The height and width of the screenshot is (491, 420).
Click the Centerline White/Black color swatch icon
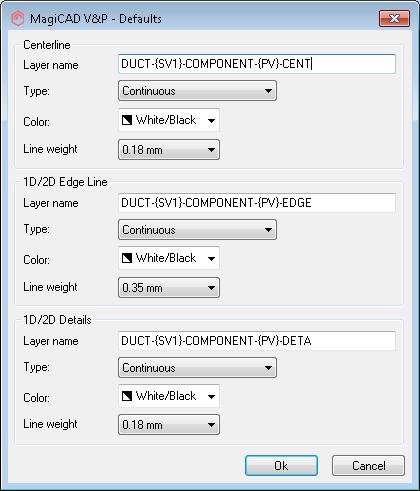(x=127, y=120)
